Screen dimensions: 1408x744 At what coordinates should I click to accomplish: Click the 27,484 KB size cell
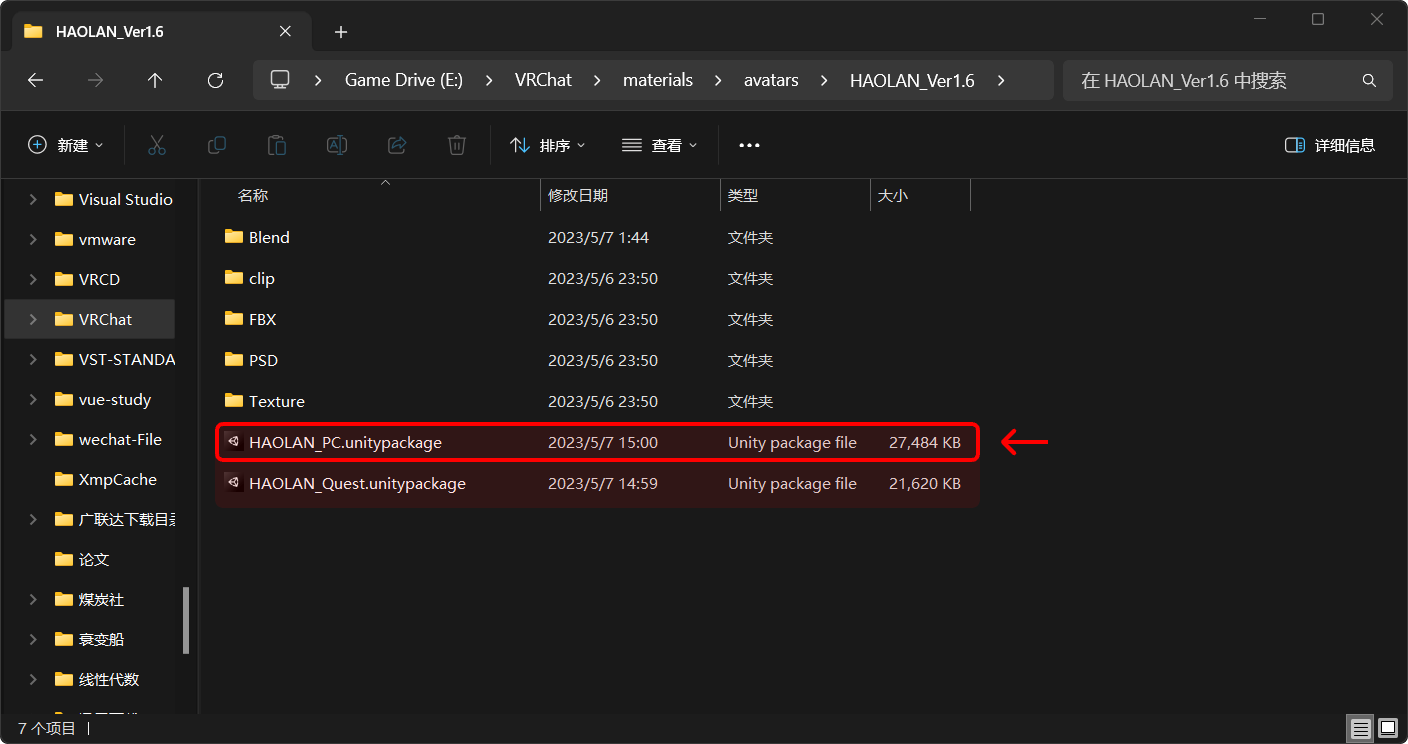pos(925,442)
